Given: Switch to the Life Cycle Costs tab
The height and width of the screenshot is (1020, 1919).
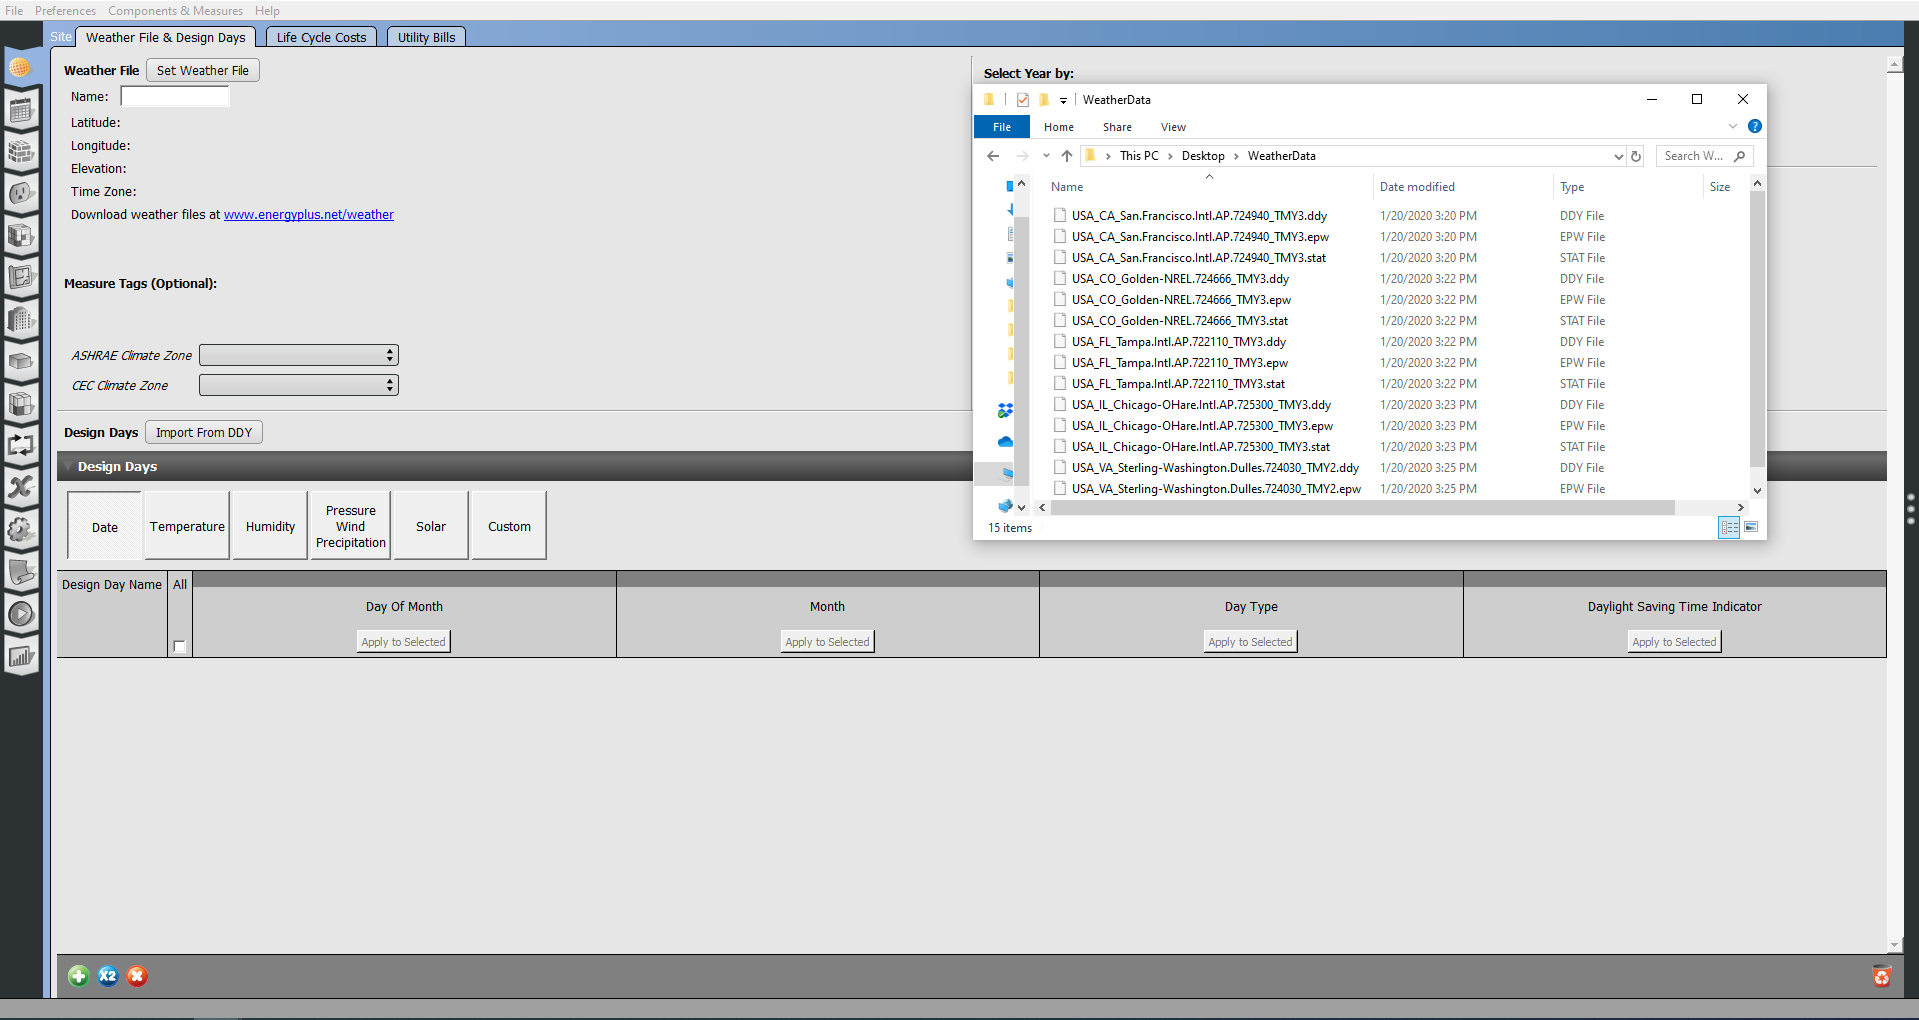Looking at the screenshot, I should tap(321, 36).
